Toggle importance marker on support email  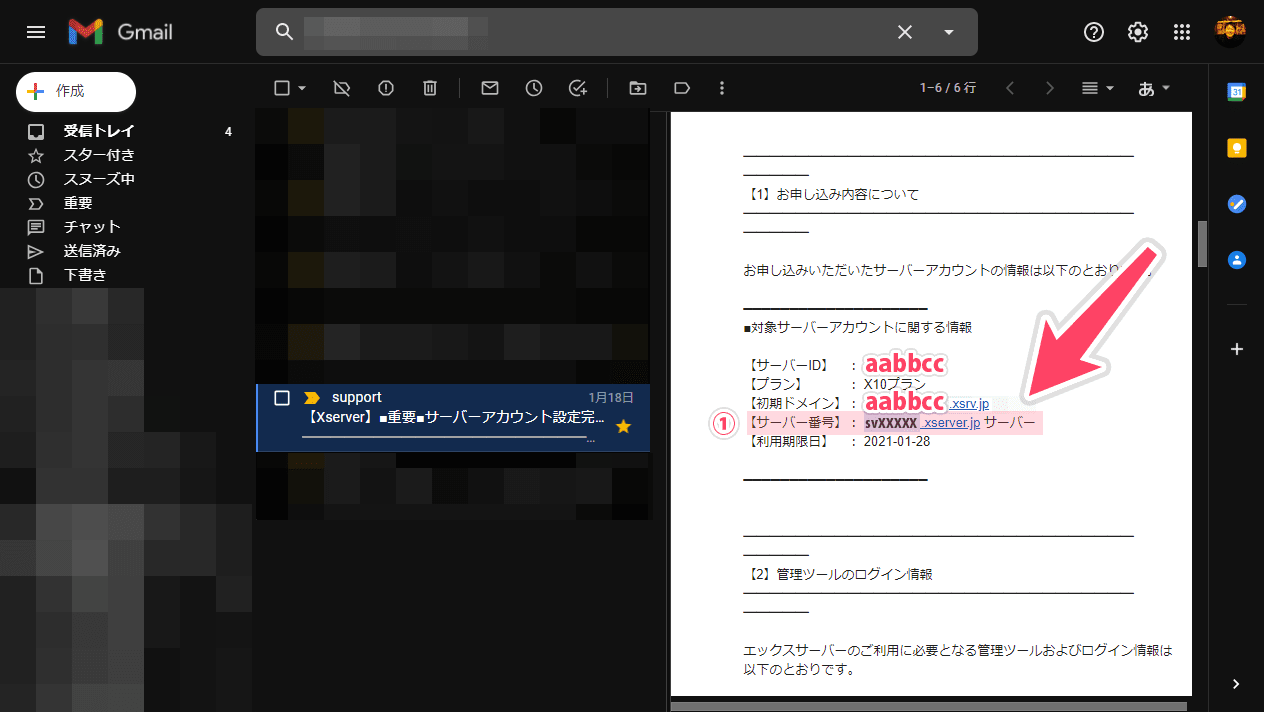tap(311, 398)
